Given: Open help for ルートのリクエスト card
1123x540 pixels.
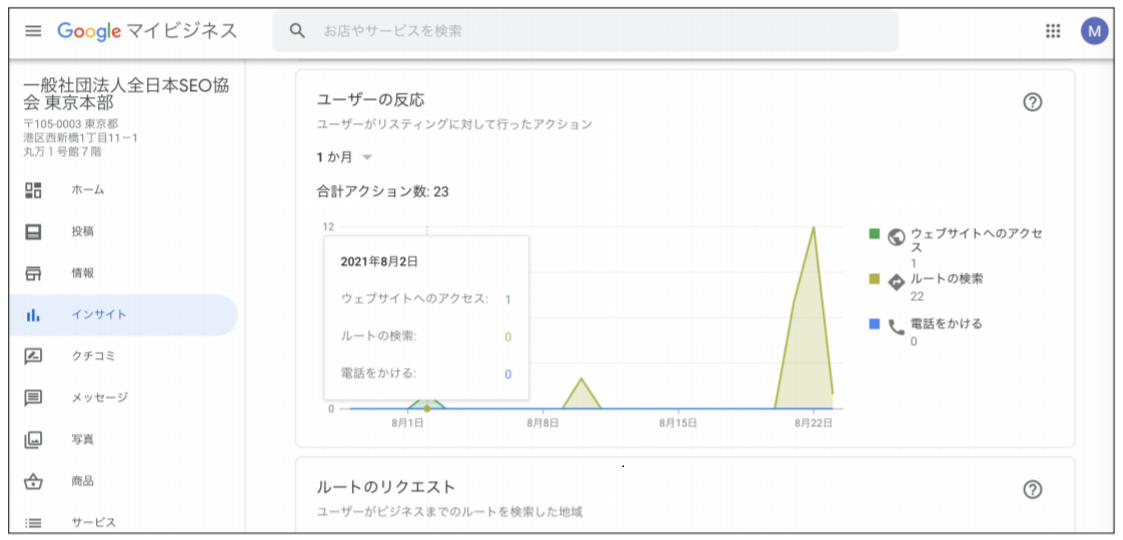Looking at the screenshot, I should pos(1032,489).
